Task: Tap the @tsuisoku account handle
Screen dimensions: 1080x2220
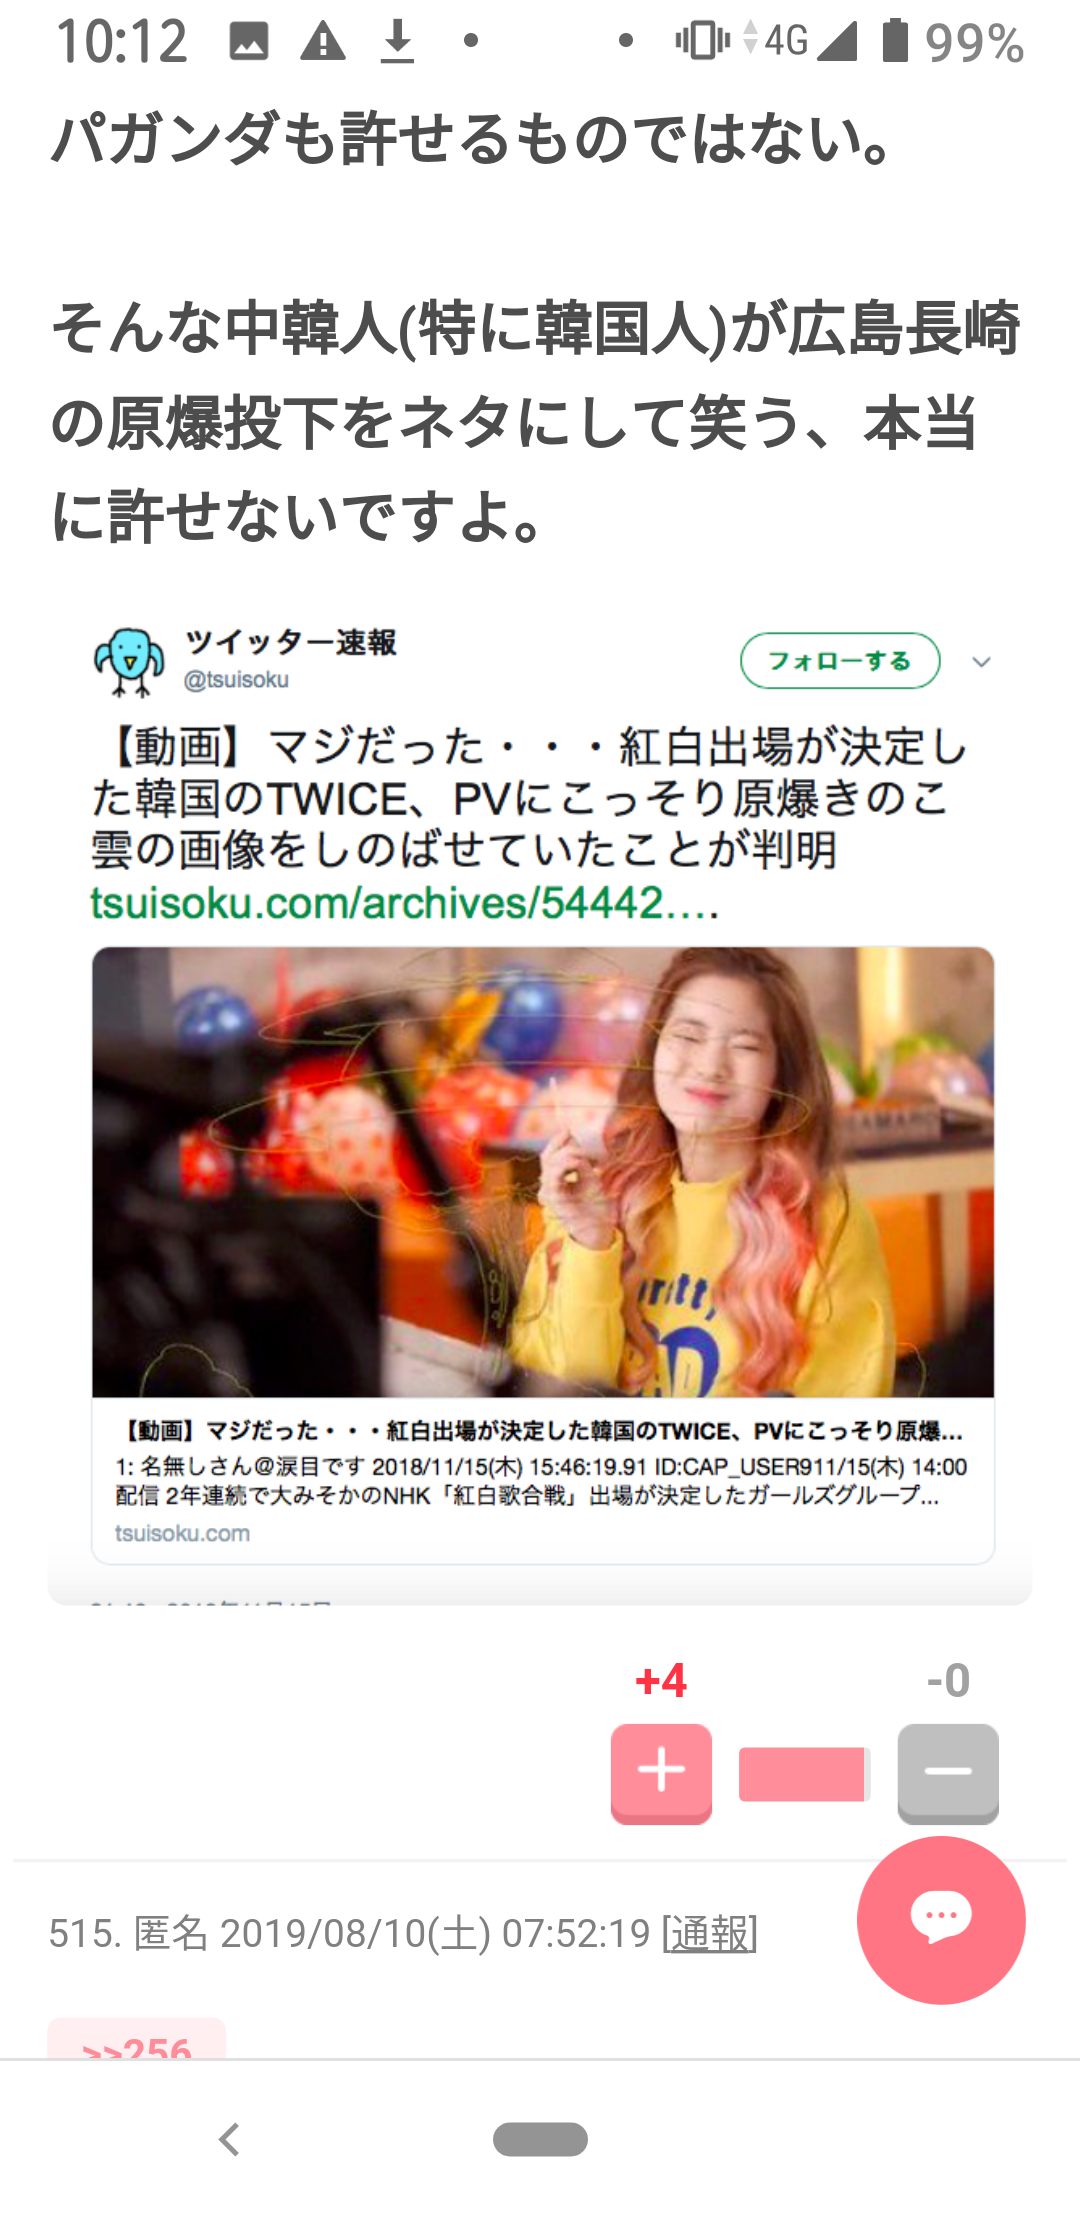Action: [236, 680]
